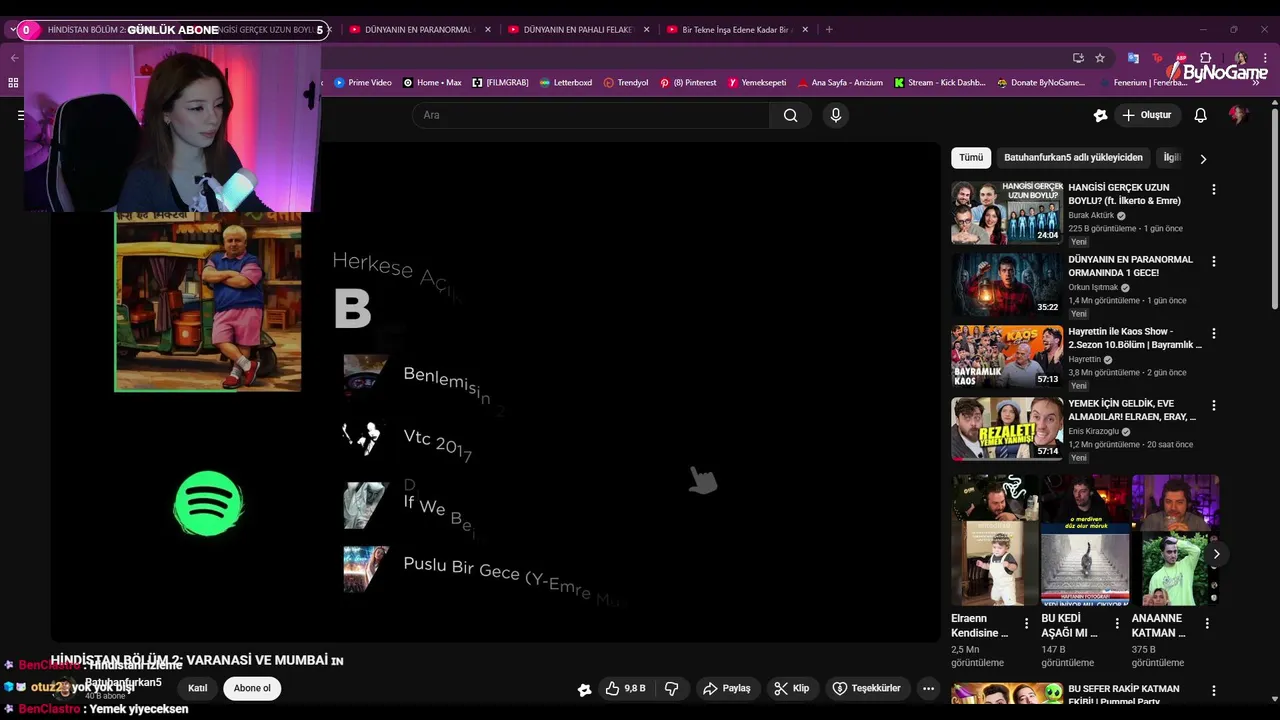Viewport: 1280px width, 720px height.
Task: Click the install app icon in address bar
Action: click(x=1078, y=58)
